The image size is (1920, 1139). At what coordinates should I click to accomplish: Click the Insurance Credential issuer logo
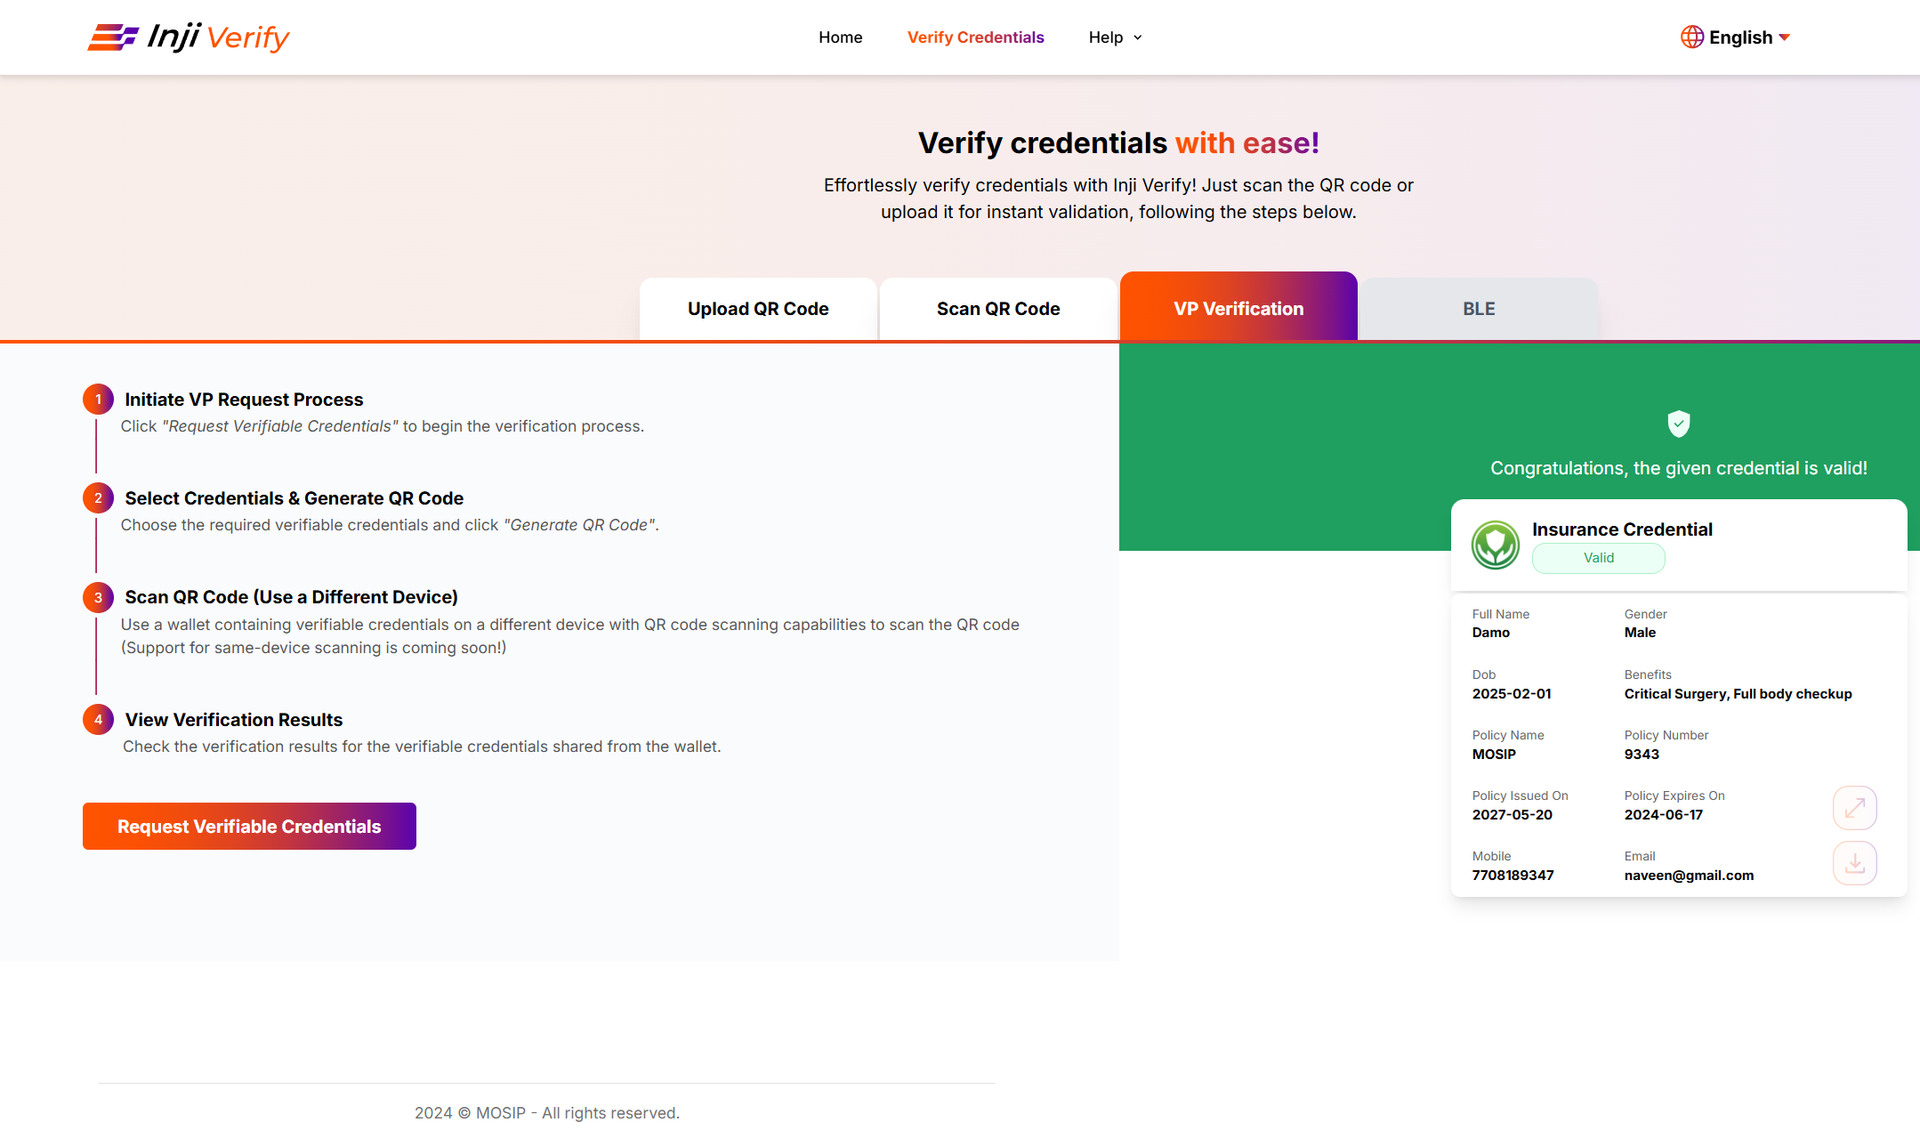pos(1495,545)
